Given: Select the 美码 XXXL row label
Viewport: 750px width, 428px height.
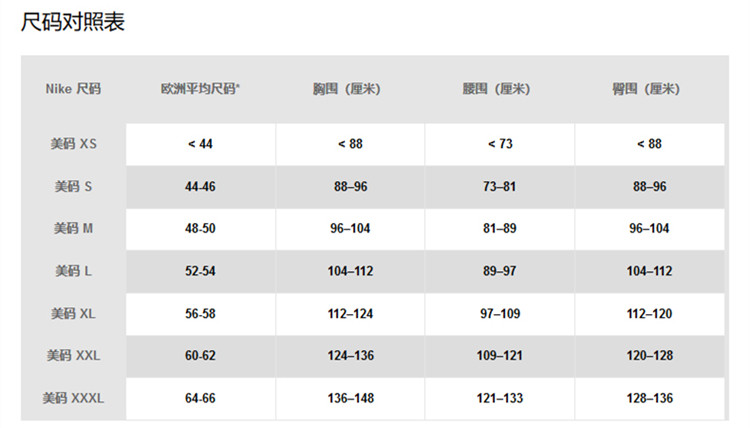Looking at the screenshot, I should point(74,398).
